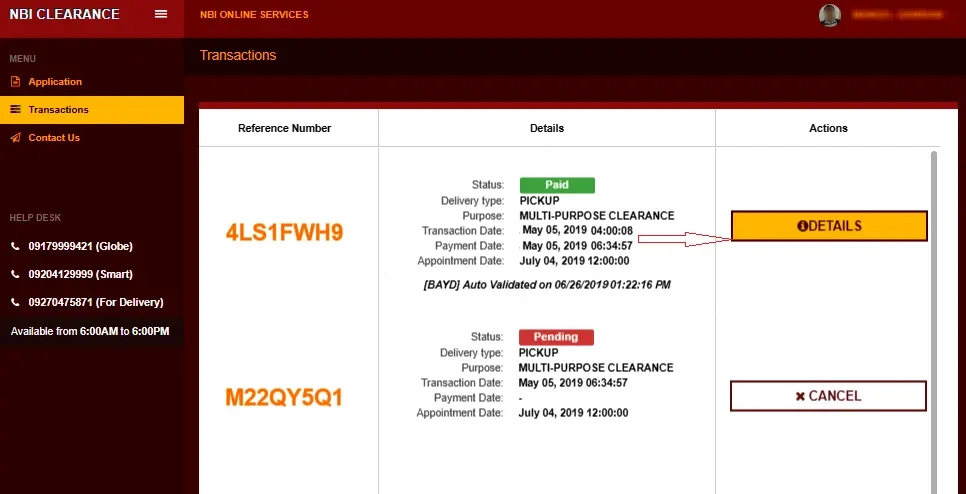Viewport: 966px width, 494px height.
Task: Select help desk number 09179999421 (Globe)
Action: pos(81,246)
